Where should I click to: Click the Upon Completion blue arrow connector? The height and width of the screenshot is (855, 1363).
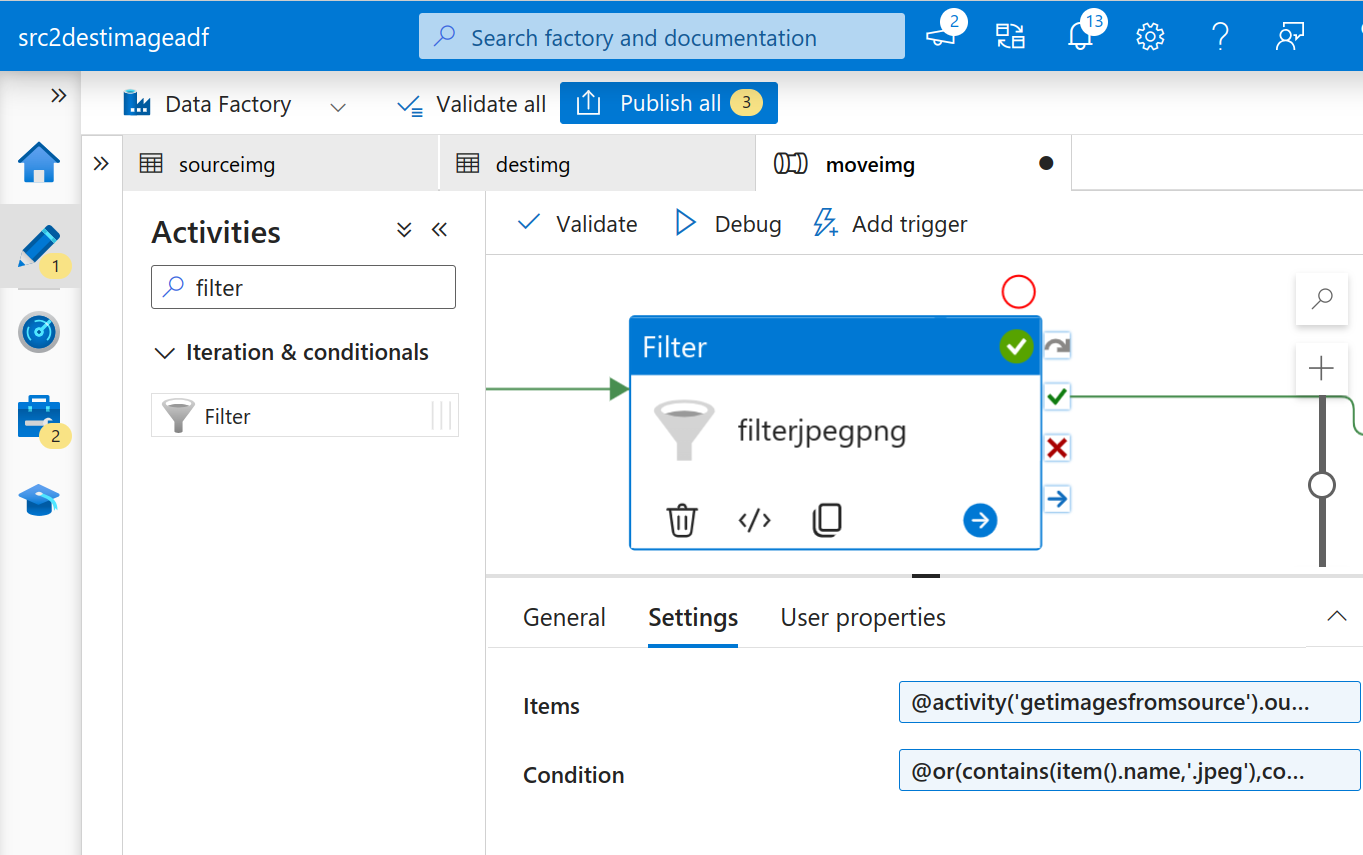point(1057,498)
